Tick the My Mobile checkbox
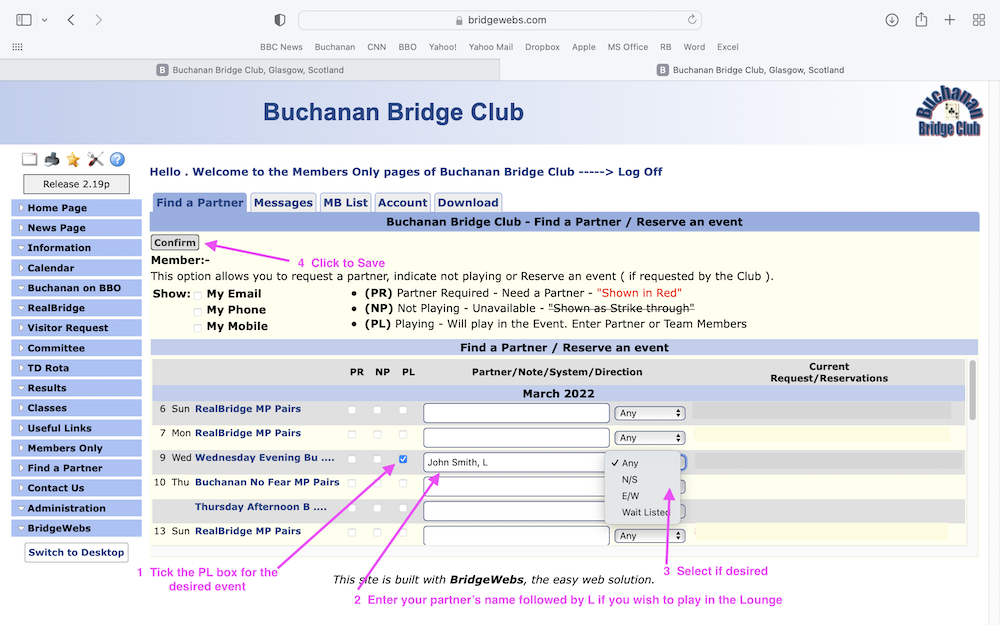The height and width of the screenshot is (625, 1000). (198, 327)
